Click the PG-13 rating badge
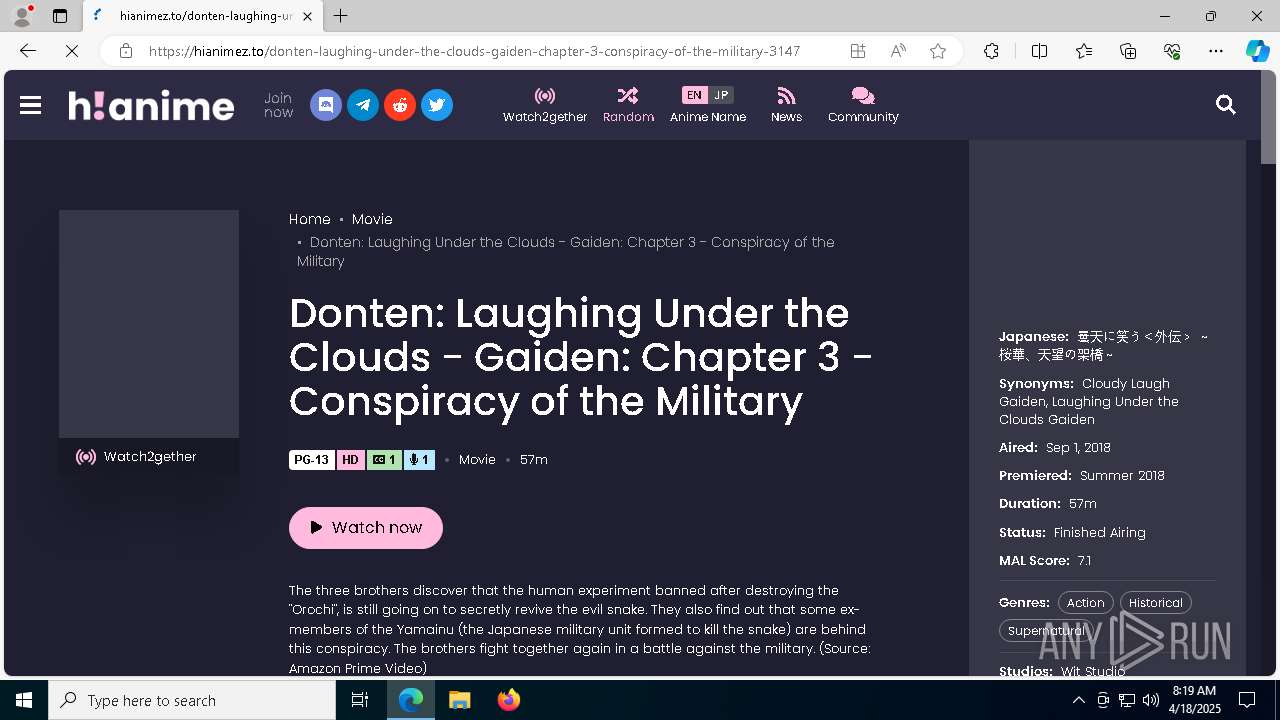The height and width of the screenshot is (720, 1280). (312, 460)
